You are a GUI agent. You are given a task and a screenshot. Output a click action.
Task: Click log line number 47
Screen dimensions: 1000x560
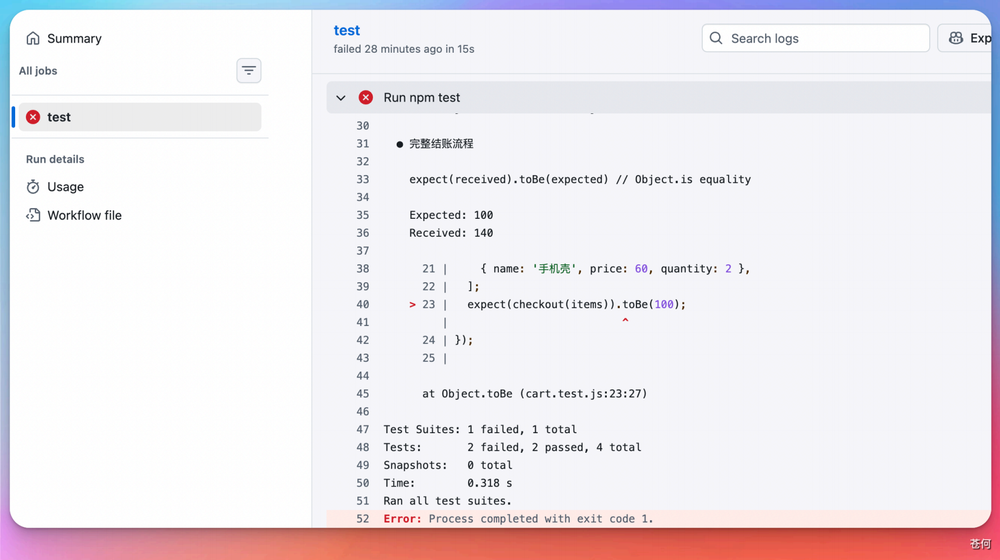362,429
